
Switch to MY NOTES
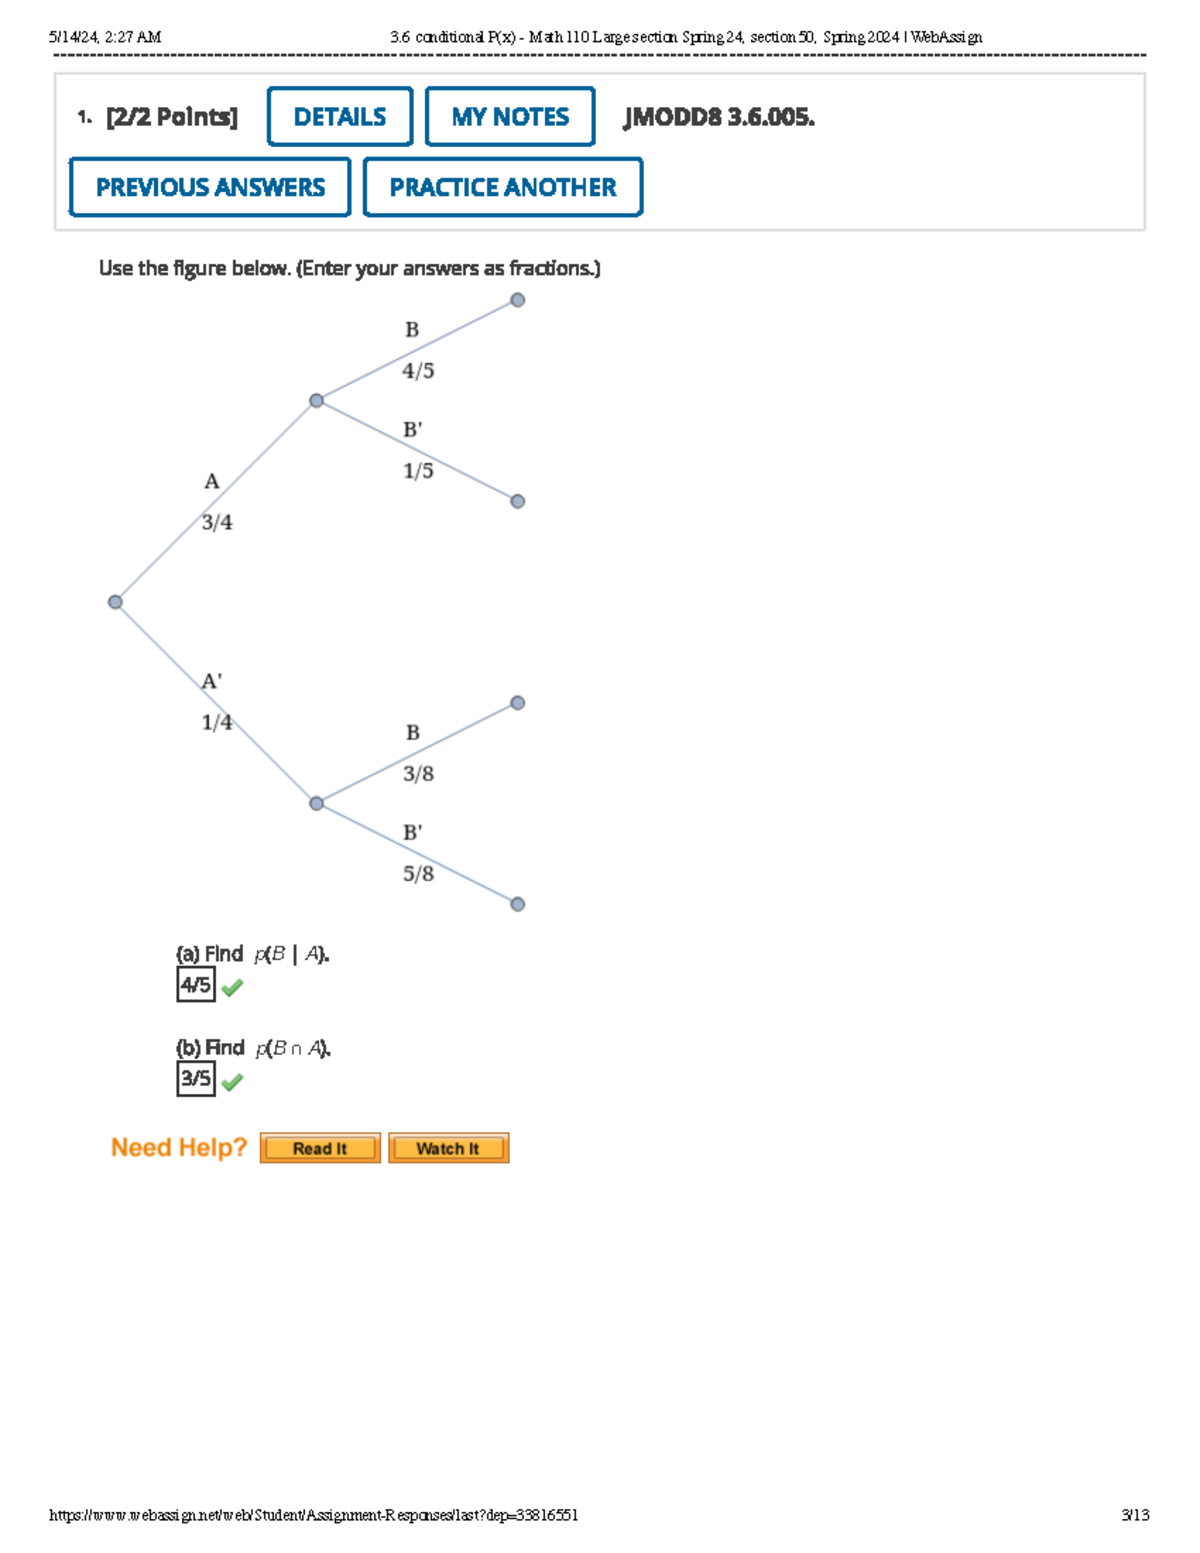pos(511,116)
